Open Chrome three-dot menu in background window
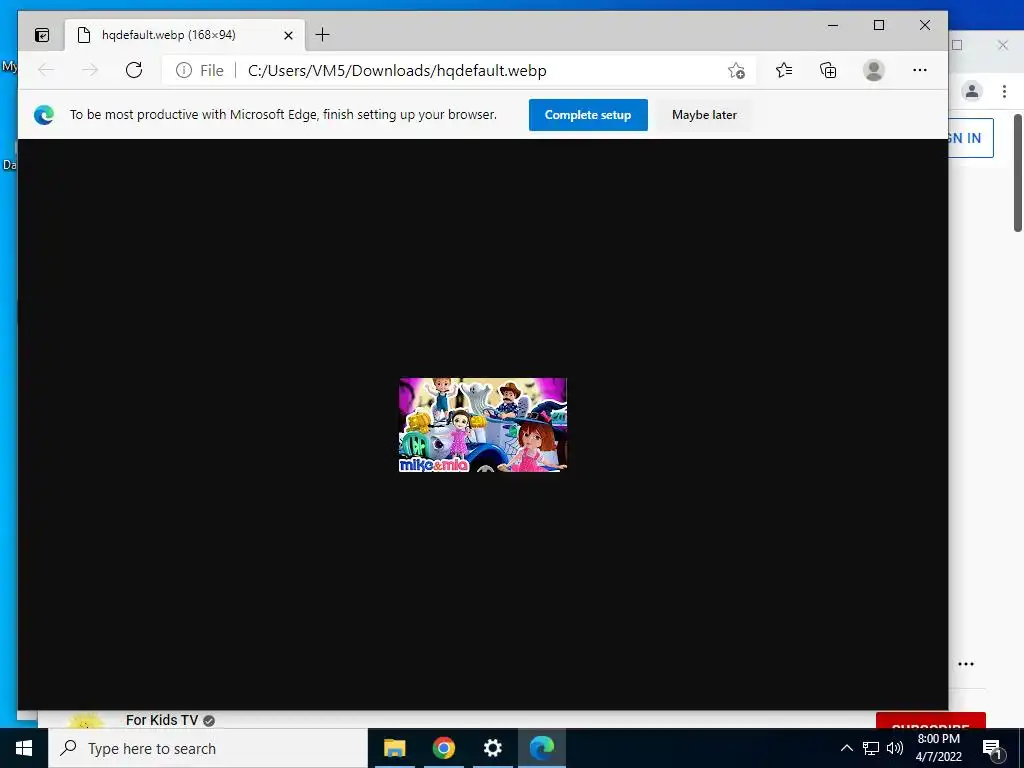The height and width of the screenshot is (768, 1024). [1004, 91]
